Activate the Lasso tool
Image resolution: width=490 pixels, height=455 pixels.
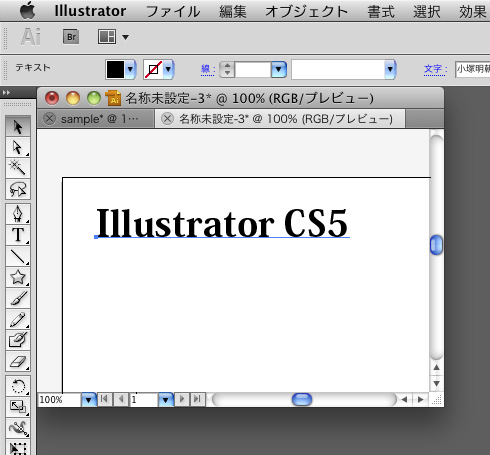18,189
